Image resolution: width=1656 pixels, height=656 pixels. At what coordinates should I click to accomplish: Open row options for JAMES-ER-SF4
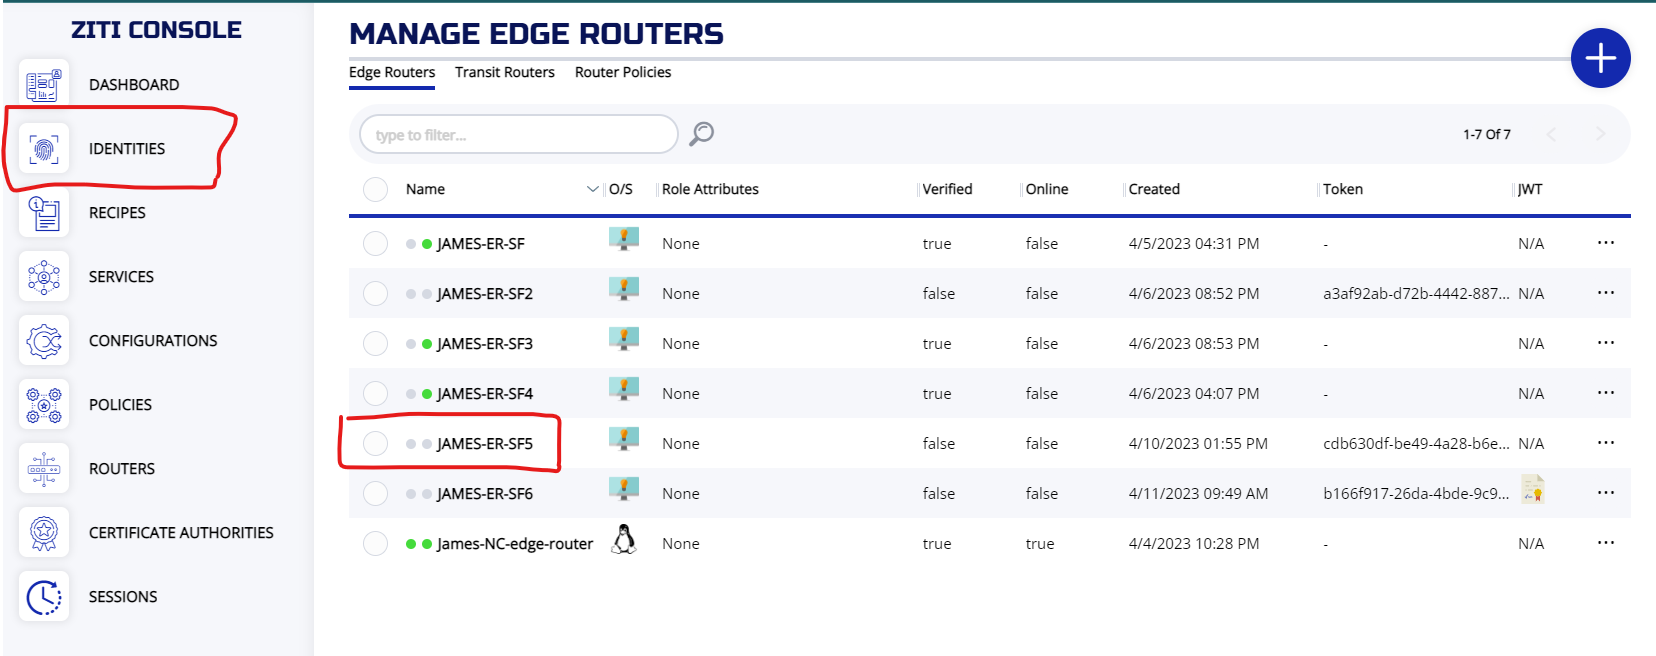pyautogui.click(x=1605, y=393)
